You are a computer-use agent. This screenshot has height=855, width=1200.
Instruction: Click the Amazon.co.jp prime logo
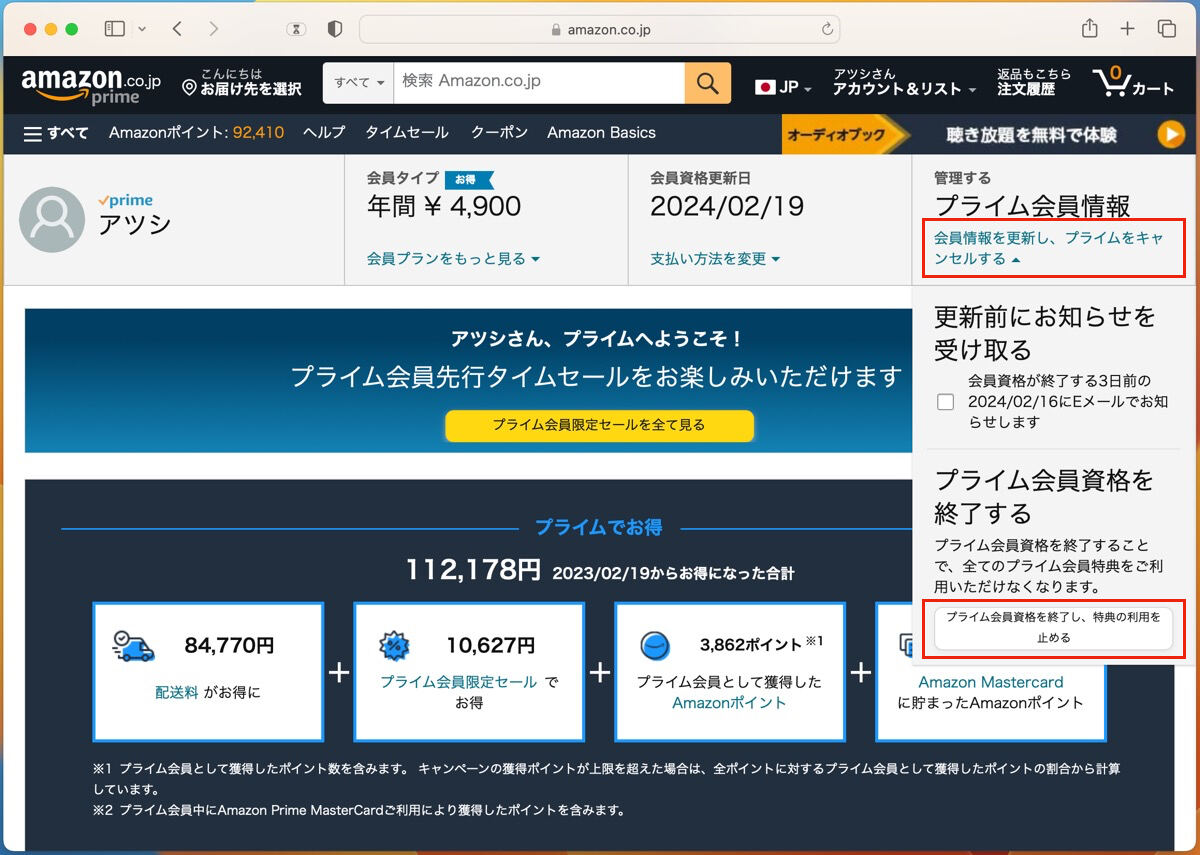(x=90, y=86)
